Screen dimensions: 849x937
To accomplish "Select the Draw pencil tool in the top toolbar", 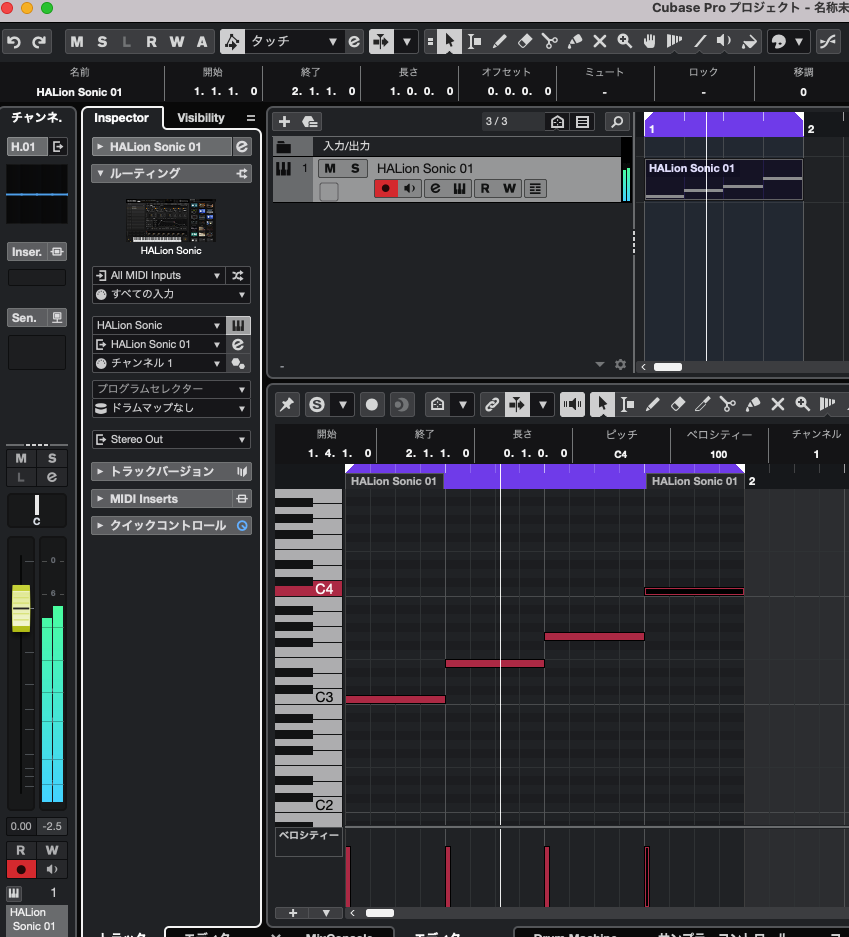I will [499, 41].
